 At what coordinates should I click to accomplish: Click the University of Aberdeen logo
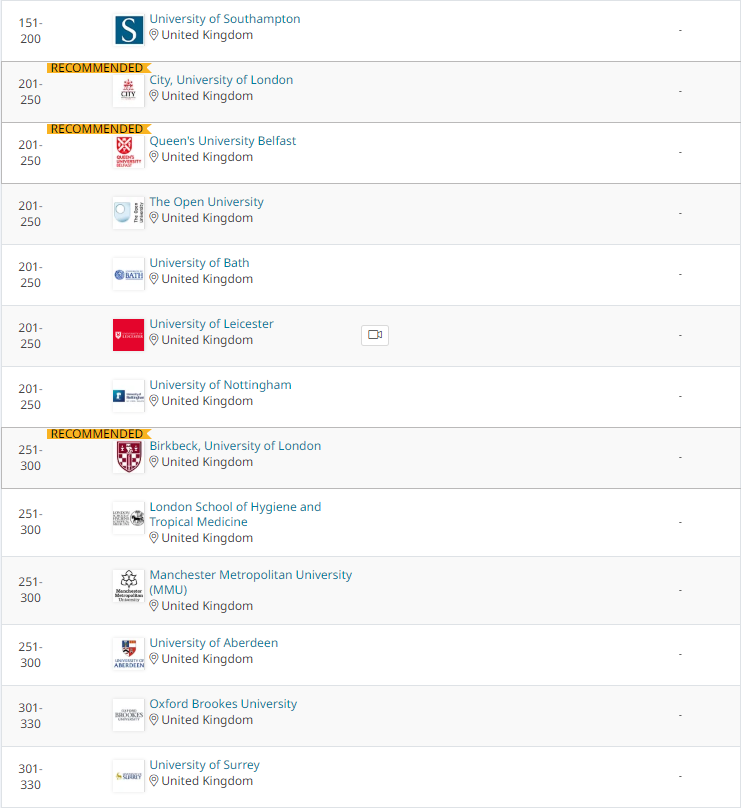[x=128, y=653]
